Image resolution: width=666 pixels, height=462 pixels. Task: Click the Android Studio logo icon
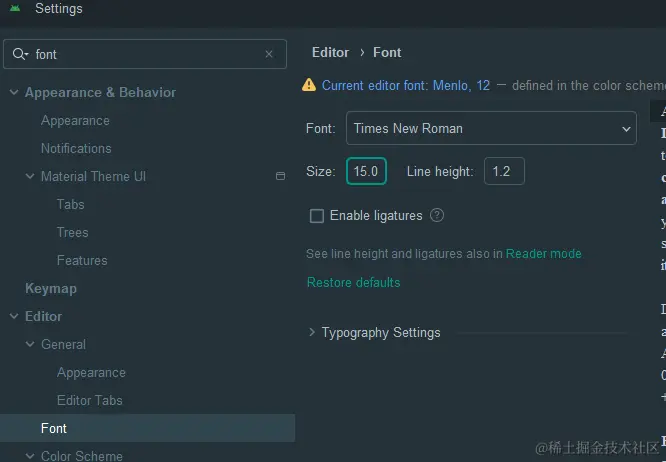(15, 8)
